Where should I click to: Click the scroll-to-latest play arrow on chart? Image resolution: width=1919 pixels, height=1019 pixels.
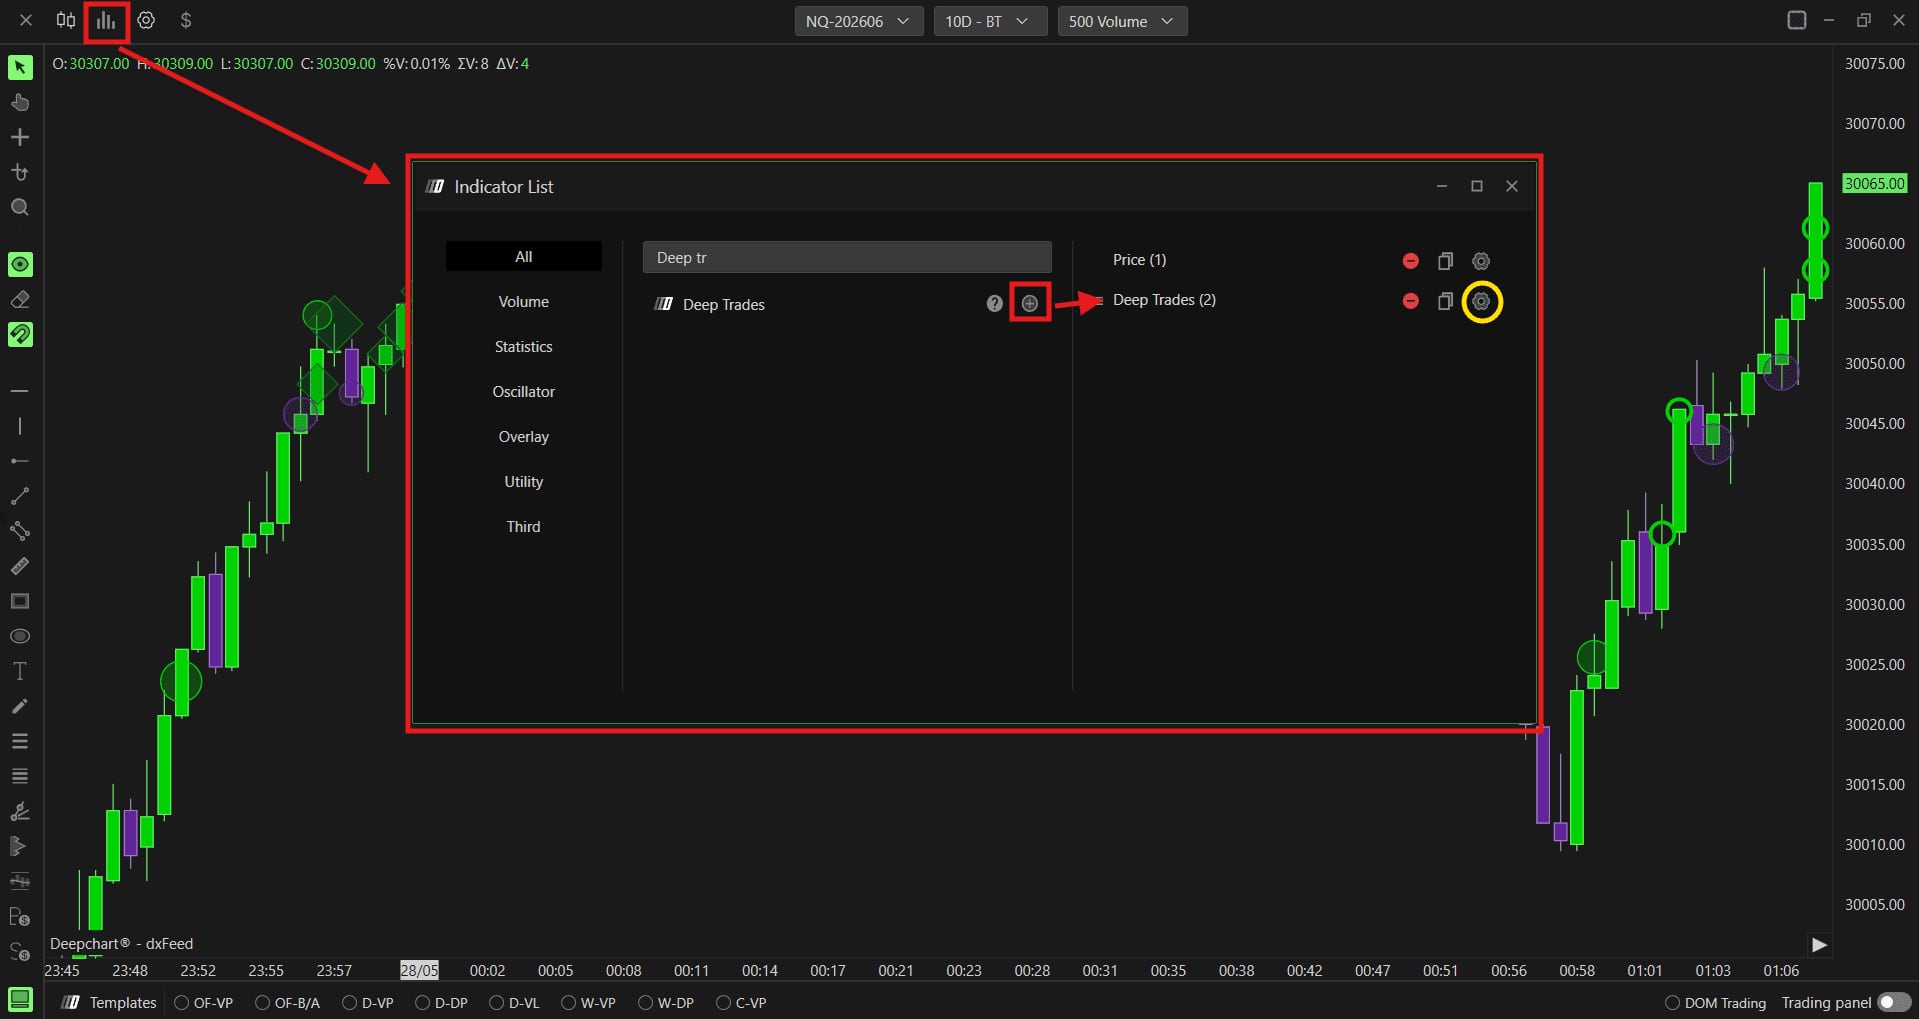1819,945
